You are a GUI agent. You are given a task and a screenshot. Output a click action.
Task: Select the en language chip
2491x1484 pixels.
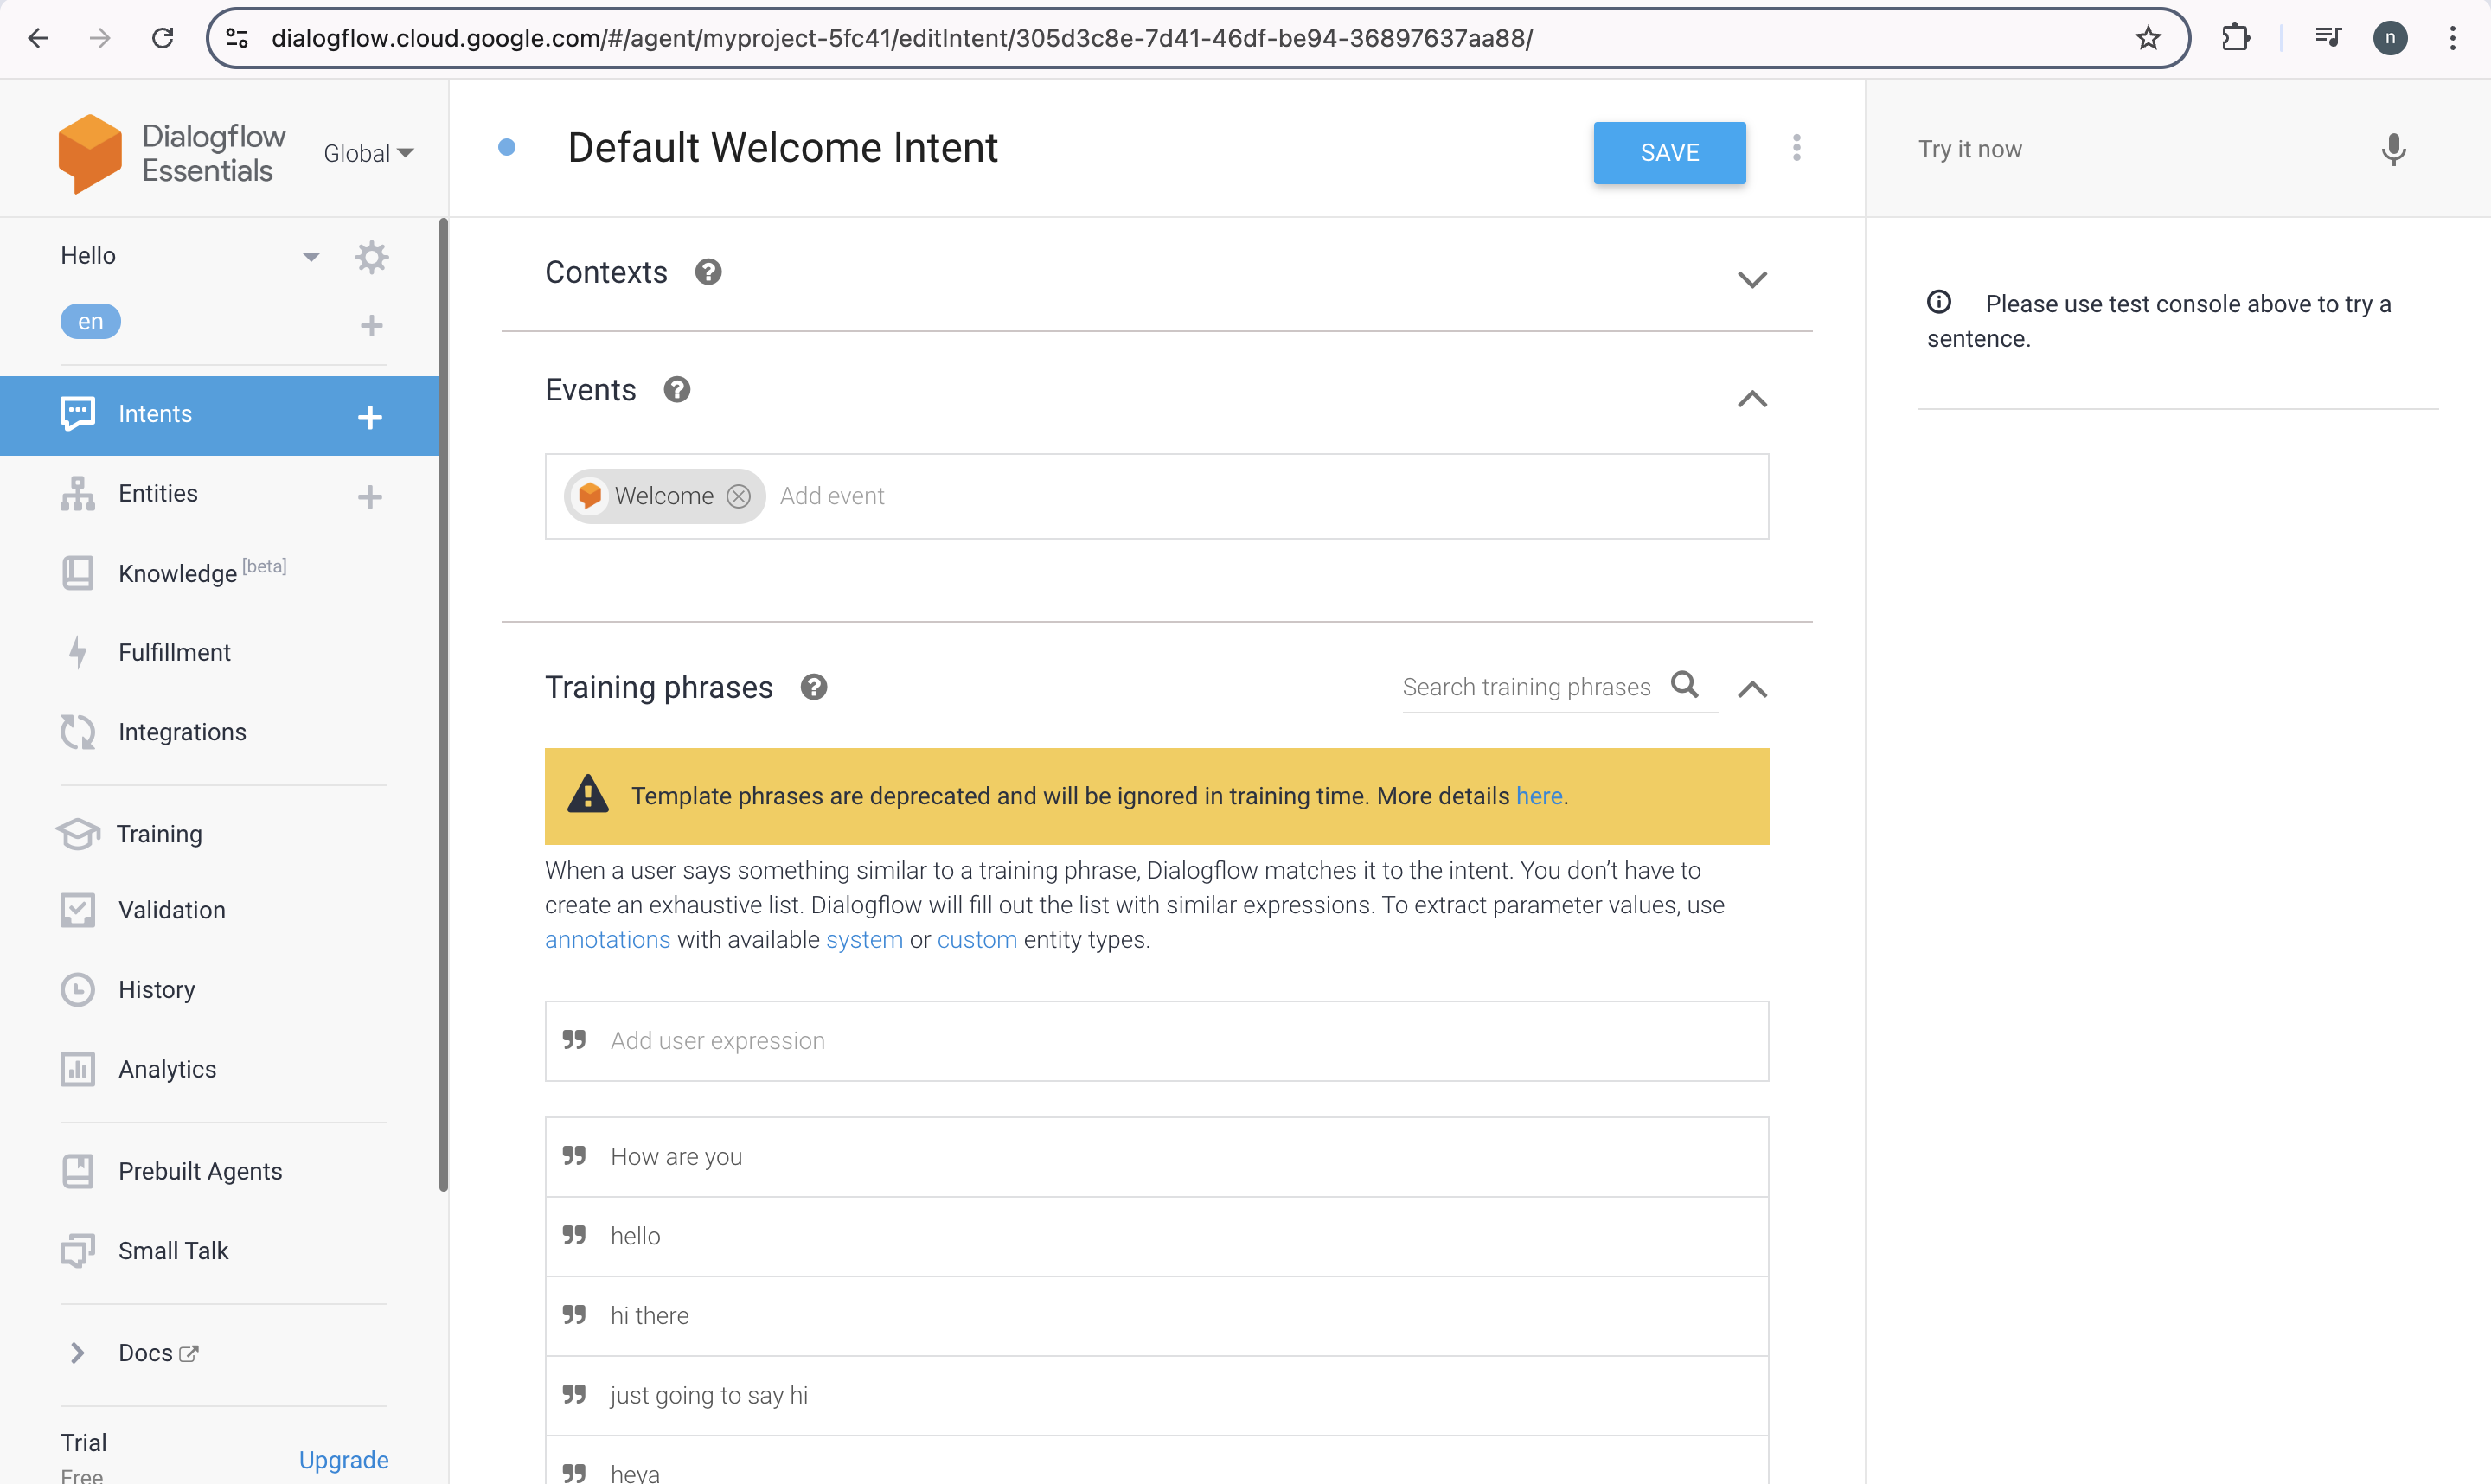tap(90, 321)
